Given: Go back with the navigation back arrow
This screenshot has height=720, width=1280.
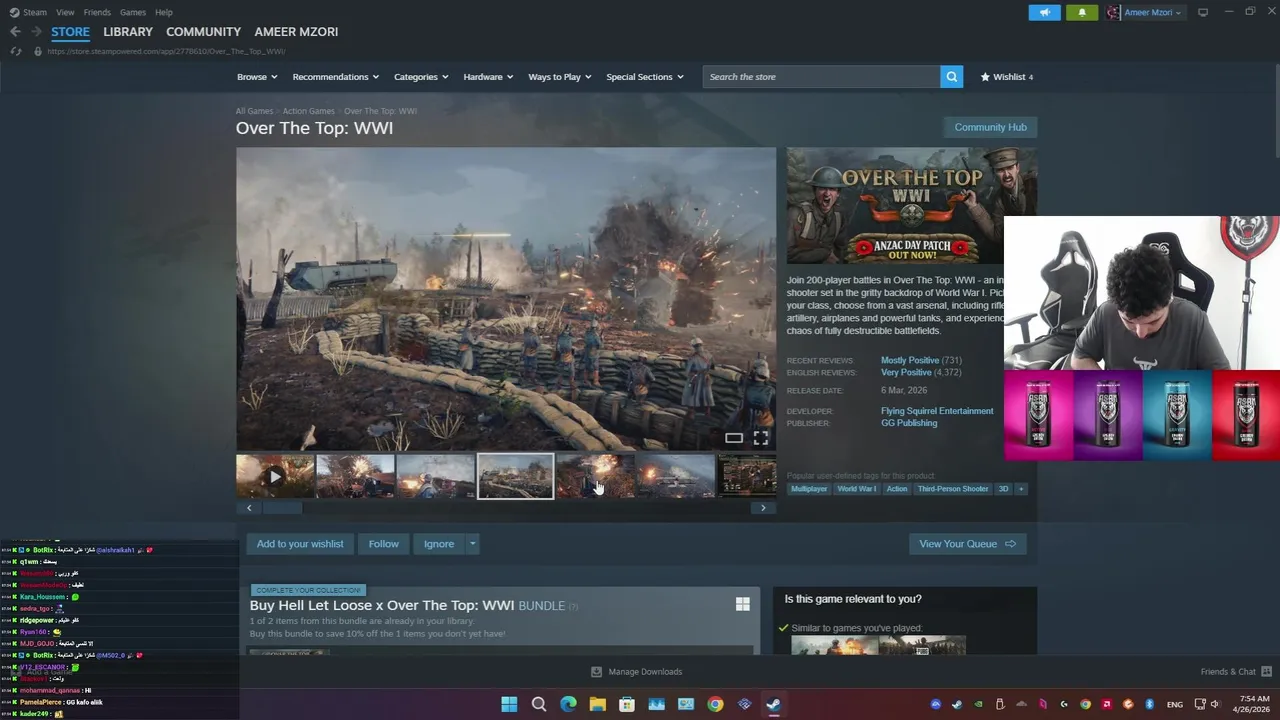Looking at the screenshot, I should [15, 32].
